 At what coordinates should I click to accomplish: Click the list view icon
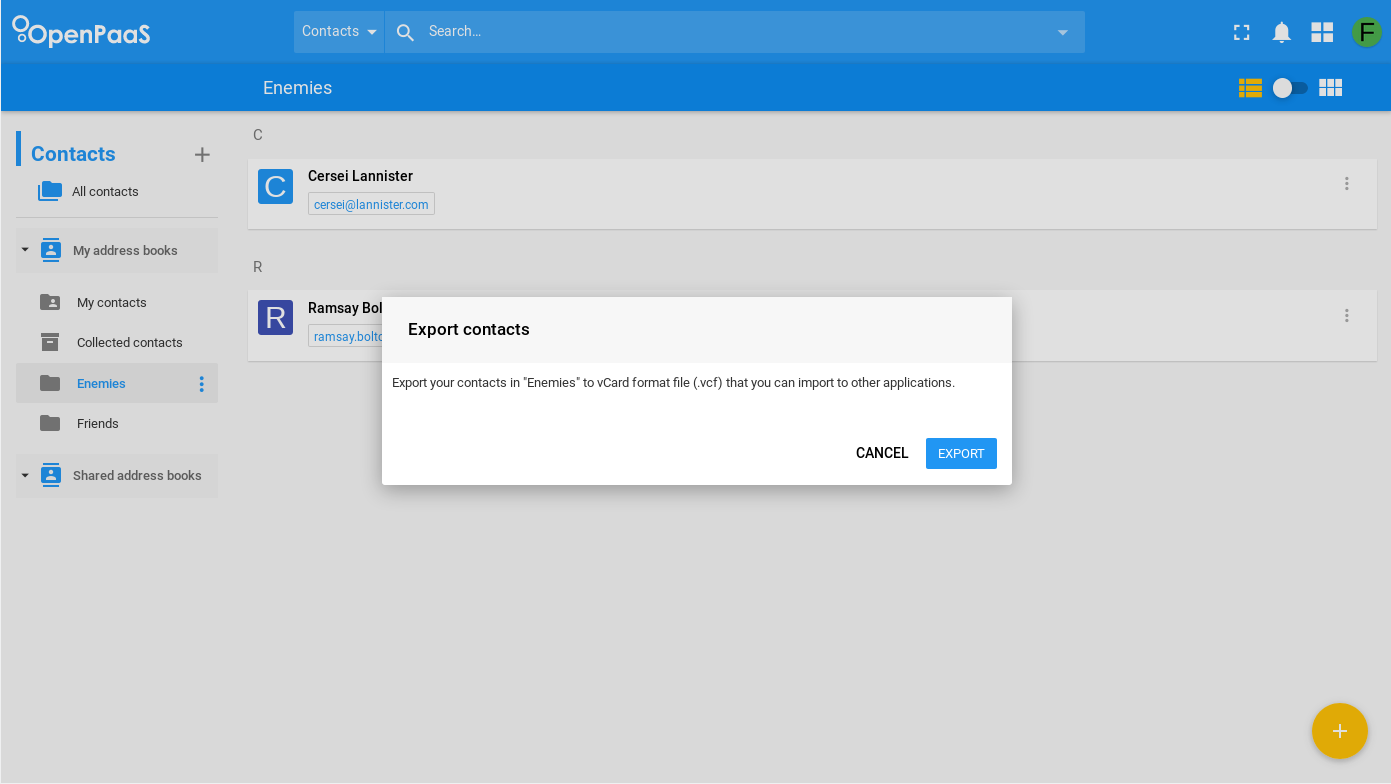[1250, 88]
